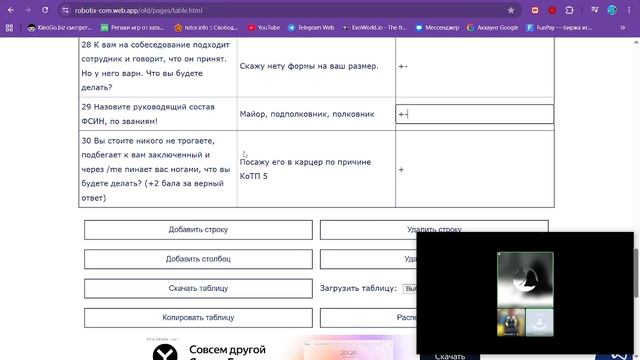Click the large video thumbnail in overlay window
640x360 pixels.
[x=525, y=280]
